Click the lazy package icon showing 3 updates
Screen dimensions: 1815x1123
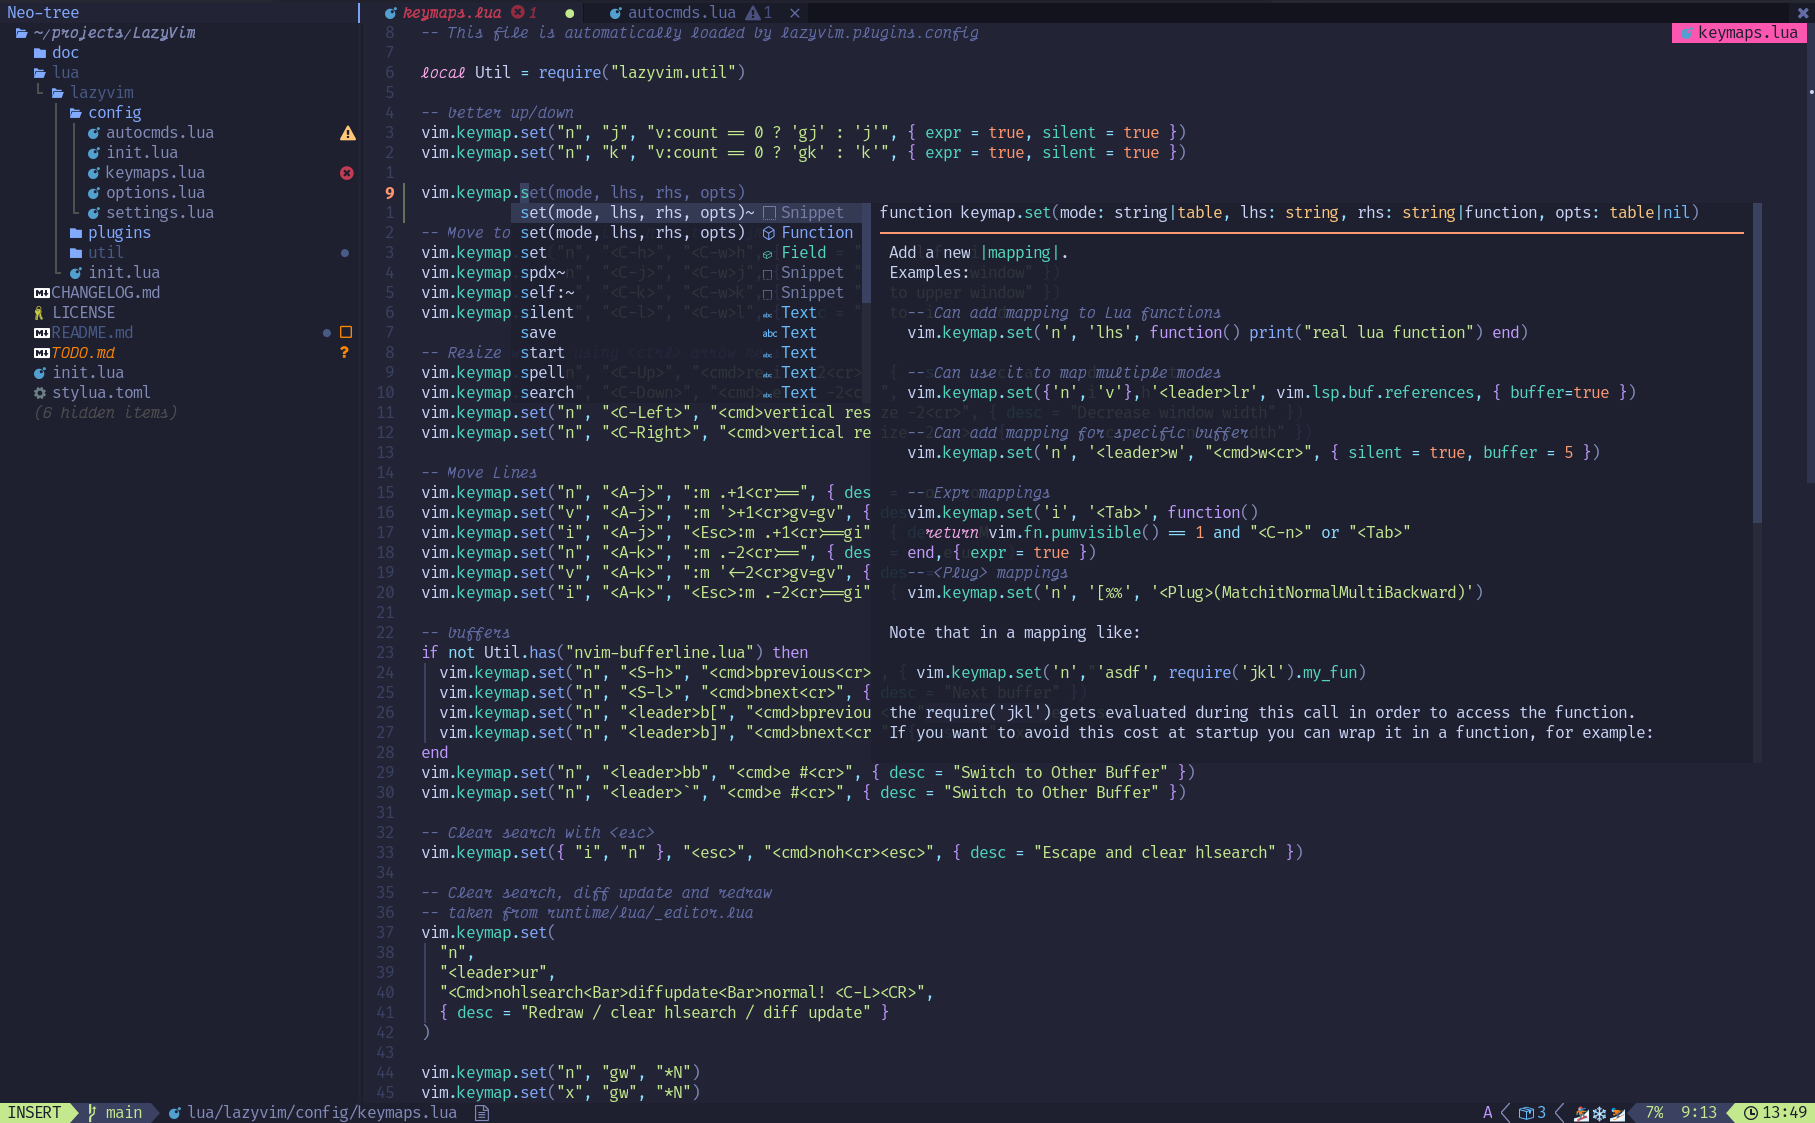[x=1527, y=1112]
